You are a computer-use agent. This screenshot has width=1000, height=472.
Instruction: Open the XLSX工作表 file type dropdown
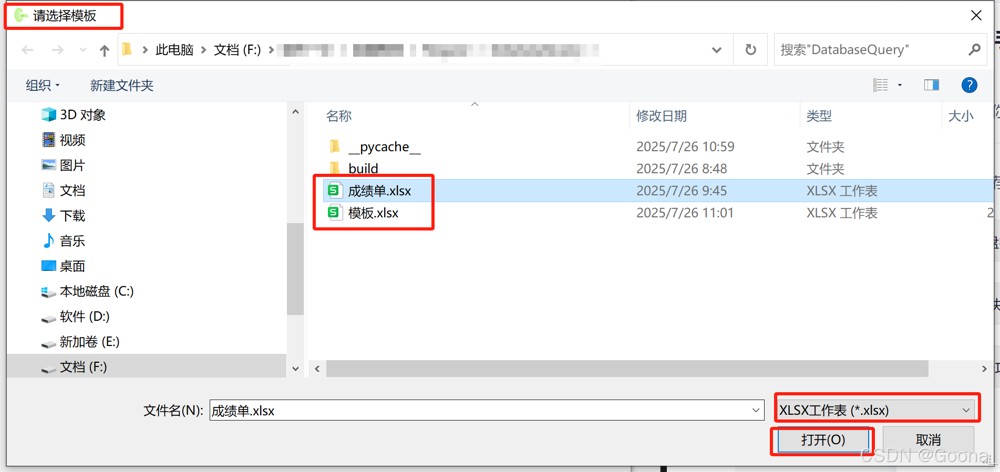point(875,410)
